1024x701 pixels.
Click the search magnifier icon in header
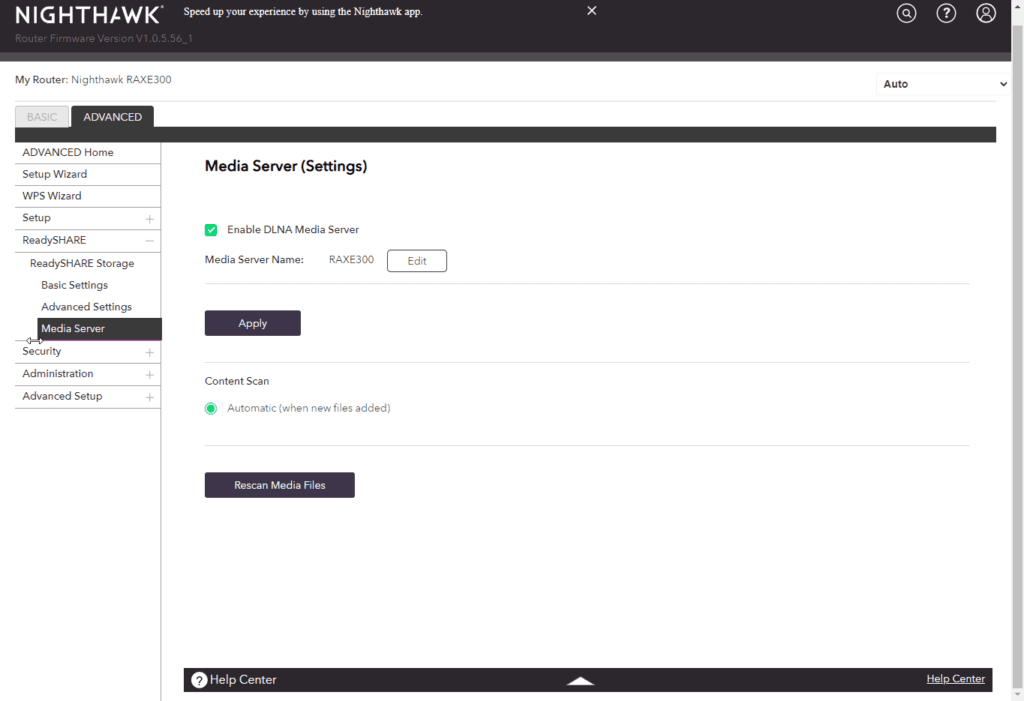tap(906, 13)
